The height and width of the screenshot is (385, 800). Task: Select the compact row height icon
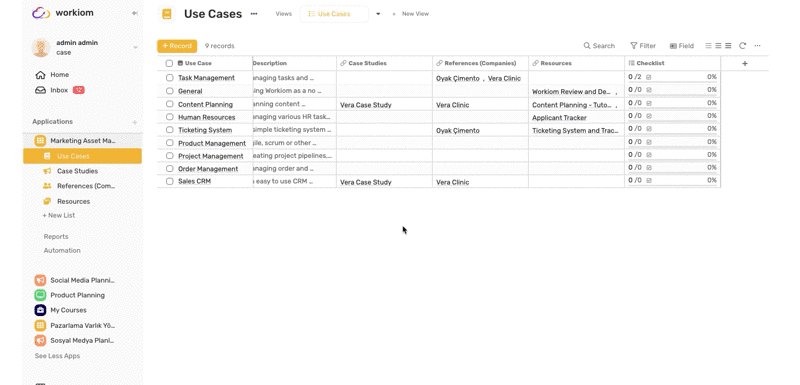point(708,46)
